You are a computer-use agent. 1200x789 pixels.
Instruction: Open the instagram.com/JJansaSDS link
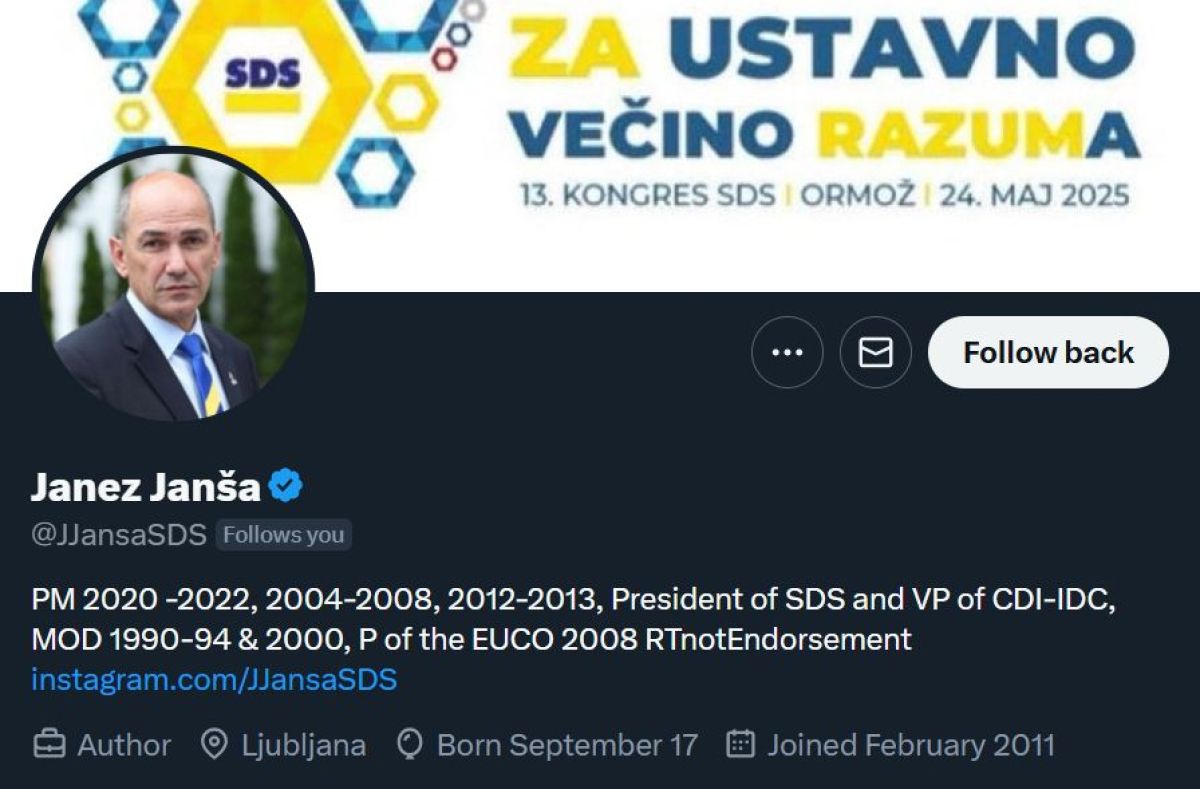coord(214,680)
